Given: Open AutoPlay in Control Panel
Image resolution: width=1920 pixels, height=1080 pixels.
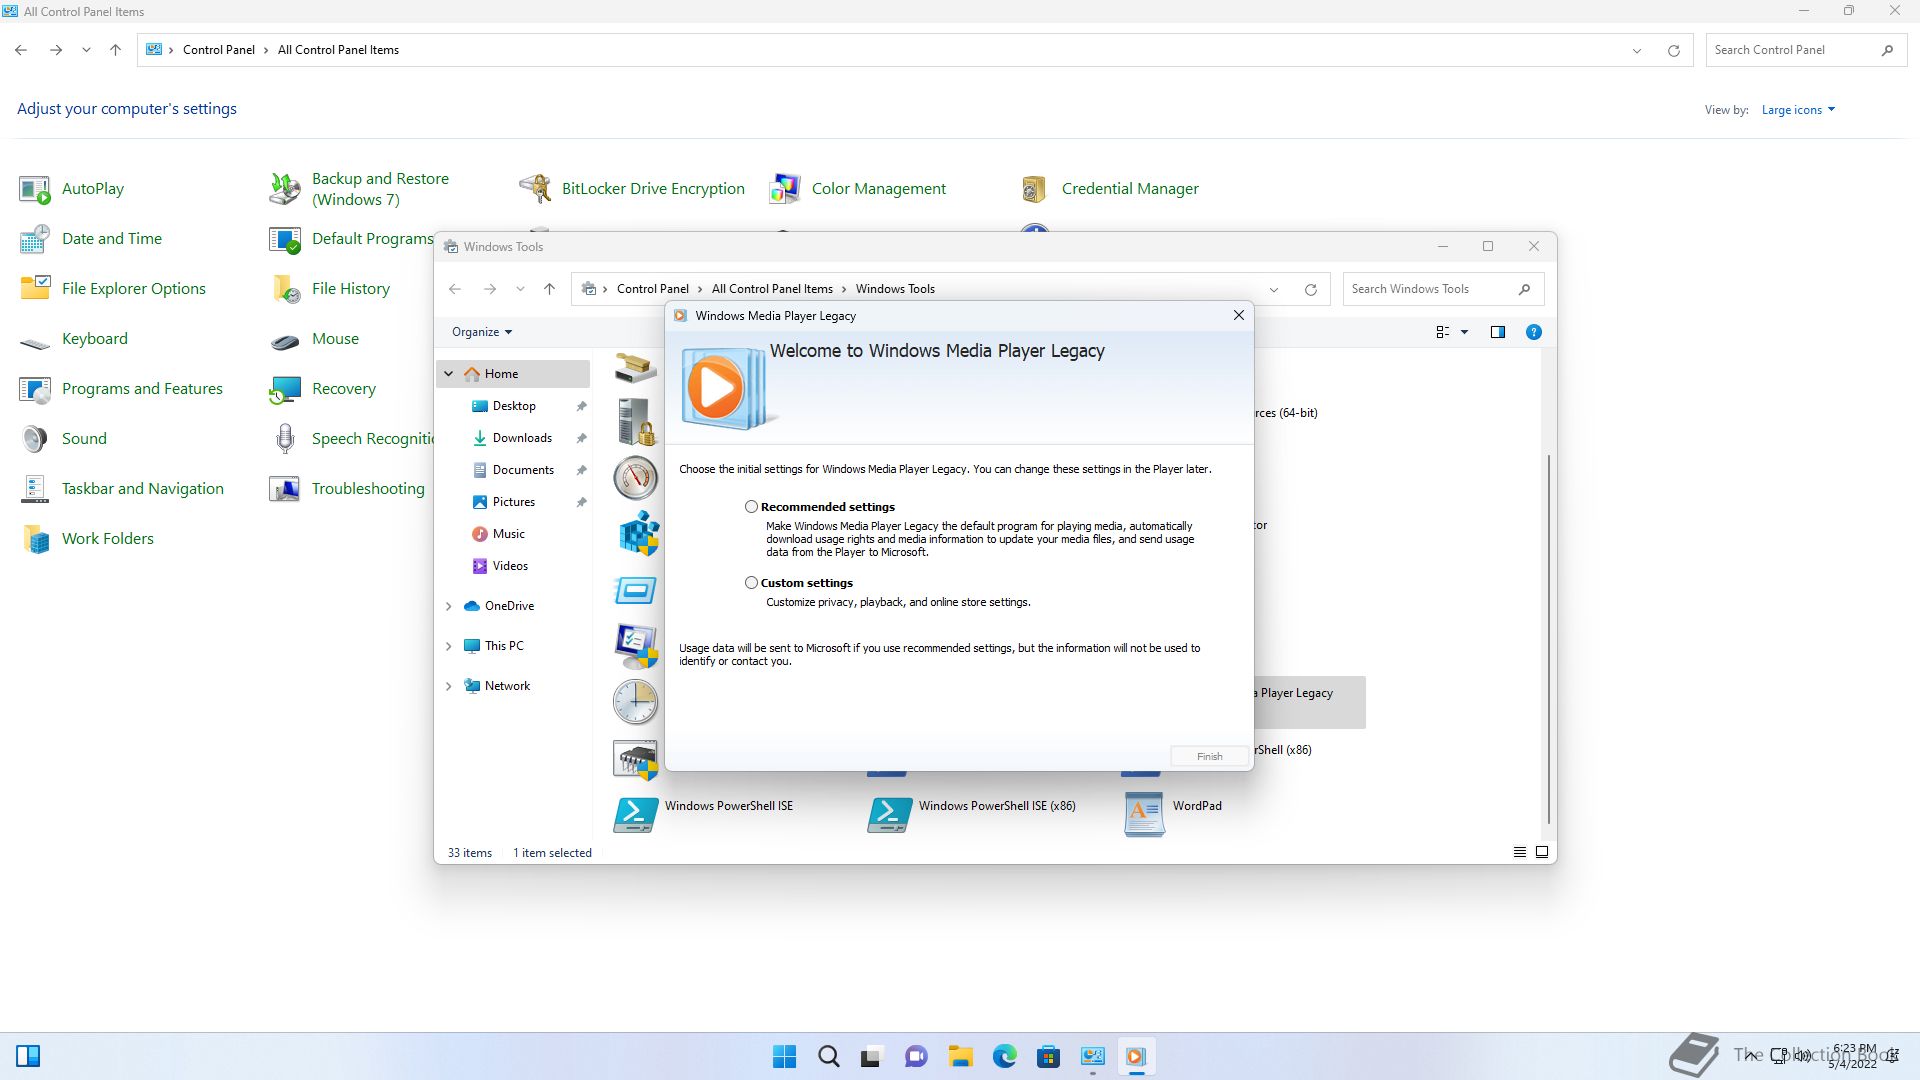Looking at the screenshot, I should tap(72, 189).
